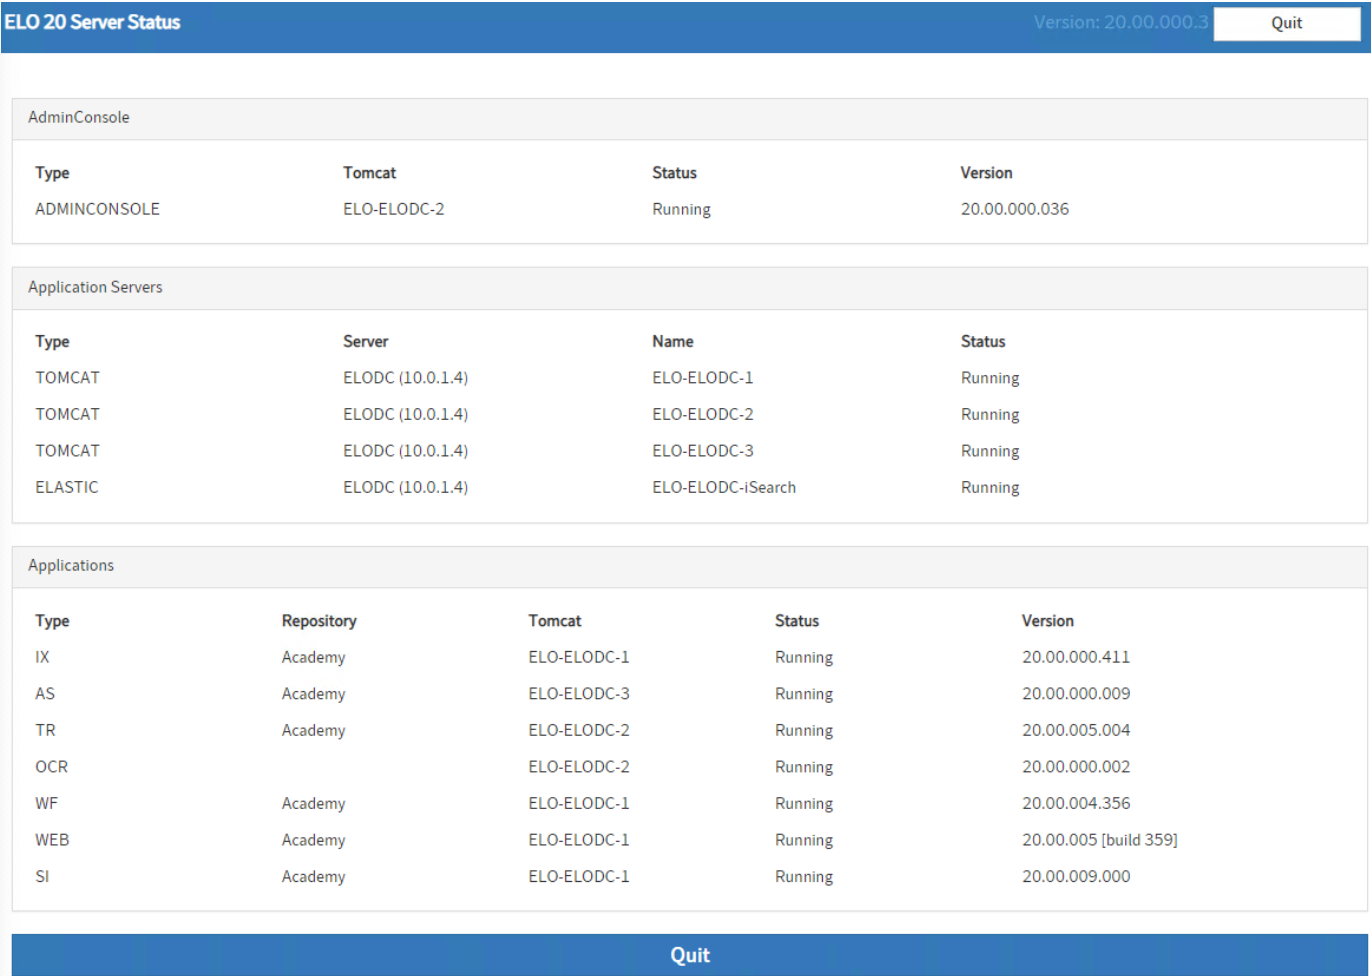This screenshot has height=976, width=1371.
Task: Click the Running status of ELO-ELODC-2
Action: point(989,414)
